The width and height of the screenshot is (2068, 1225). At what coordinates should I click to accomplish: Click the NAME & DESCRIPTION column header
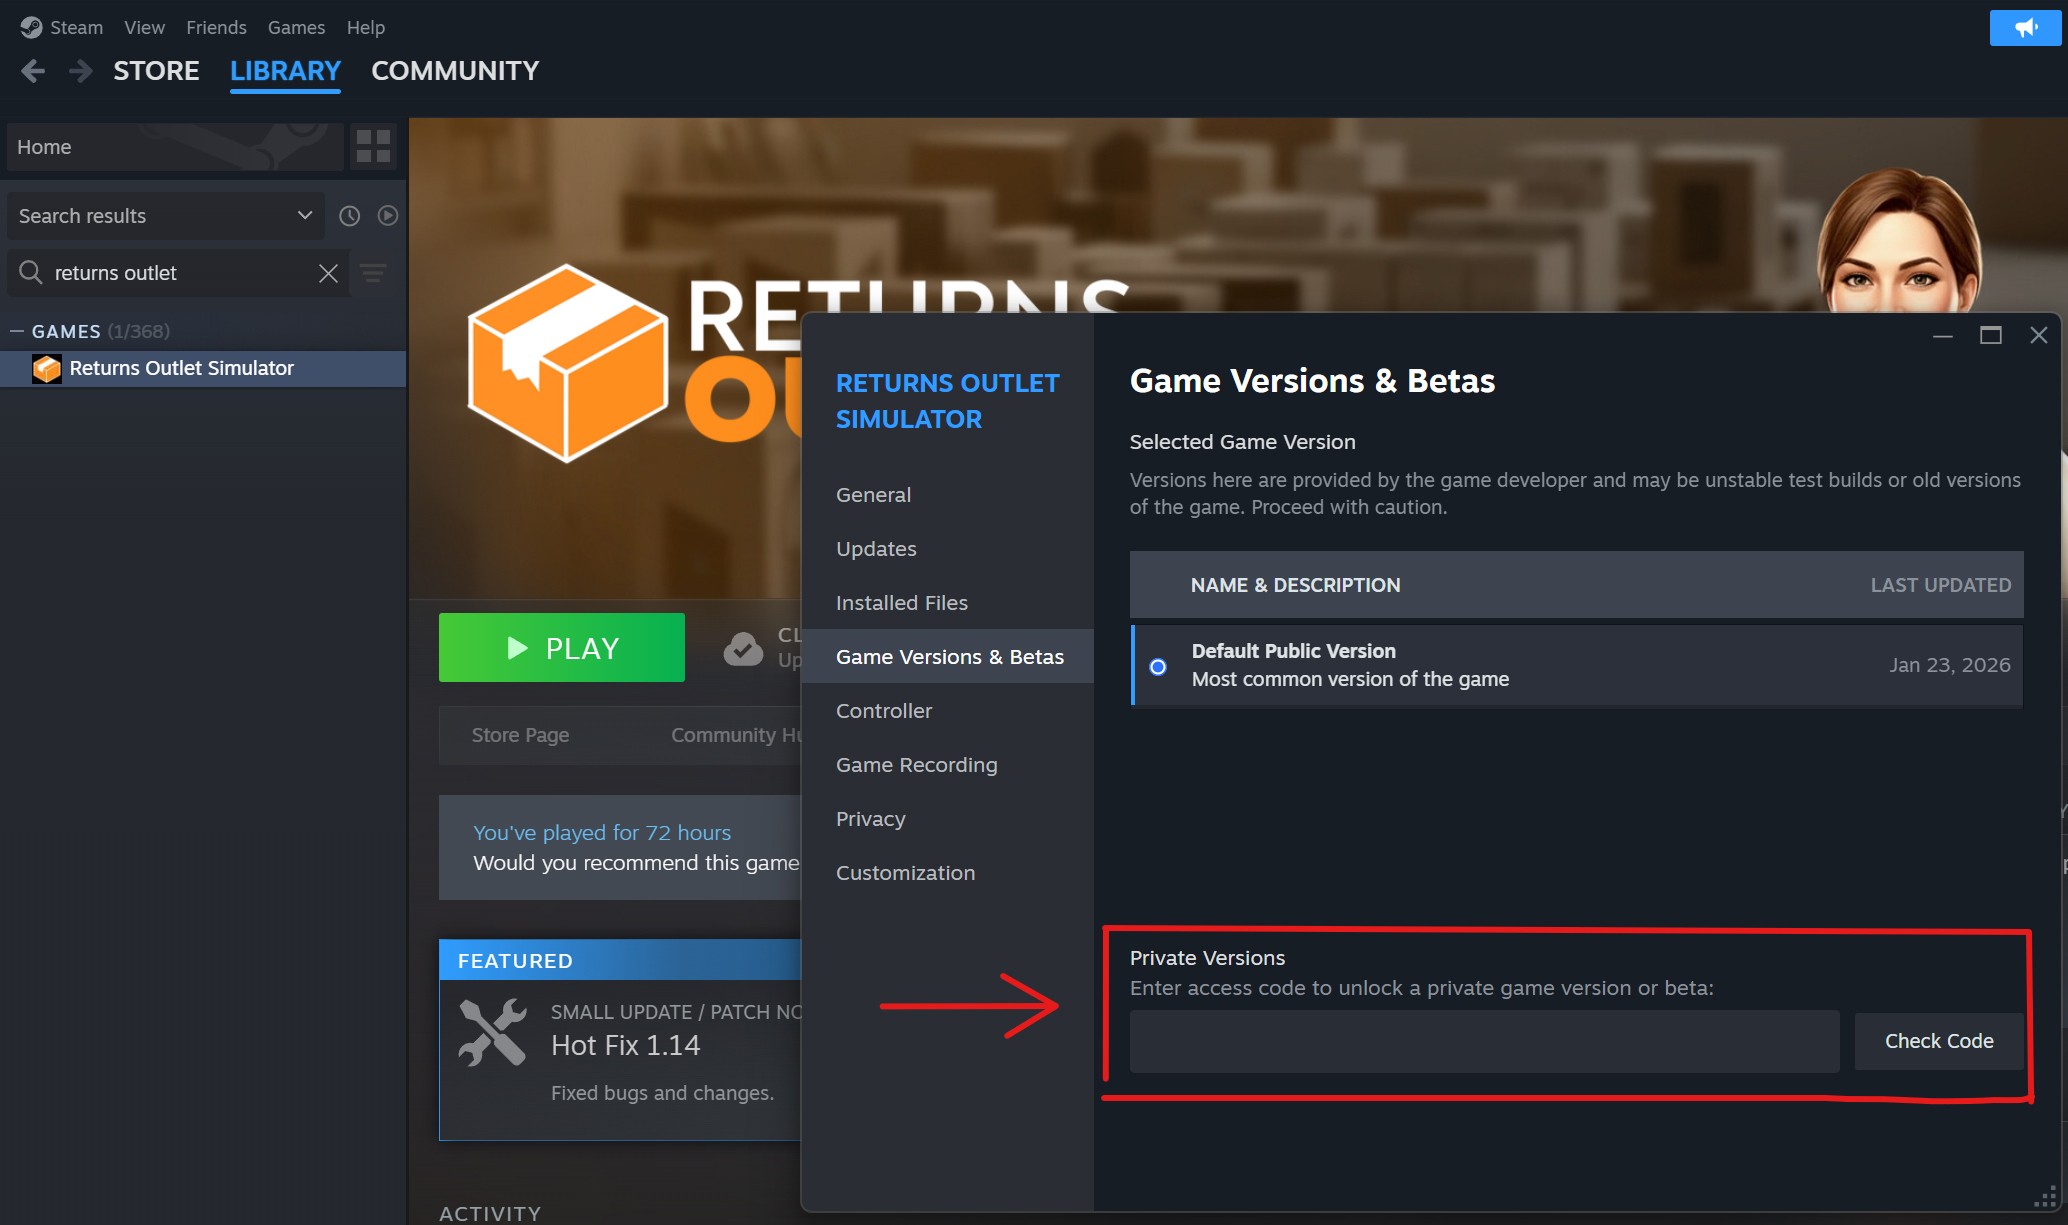1295,585
